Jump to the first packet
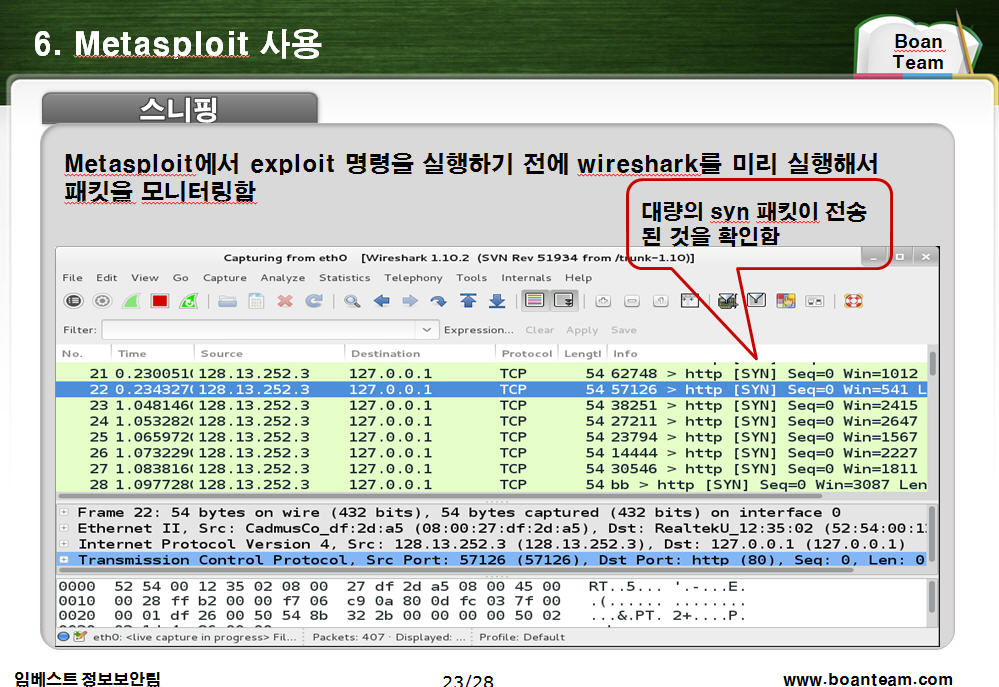 (468, 301)
